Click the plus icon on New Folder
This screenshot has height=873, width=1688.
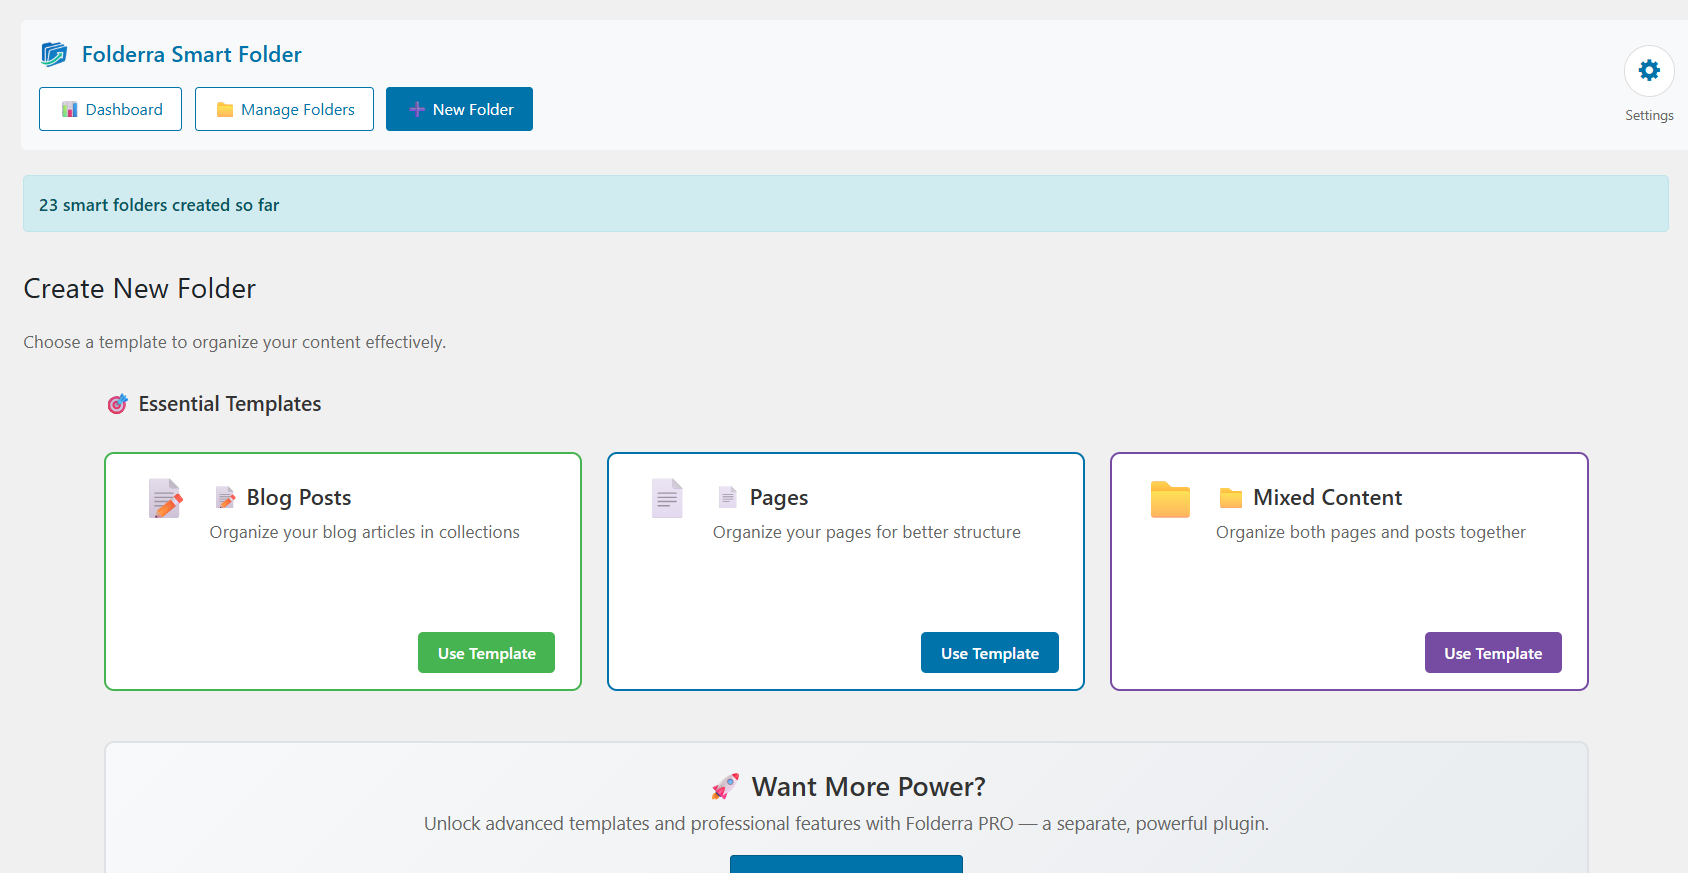click(x=417, y=110)
